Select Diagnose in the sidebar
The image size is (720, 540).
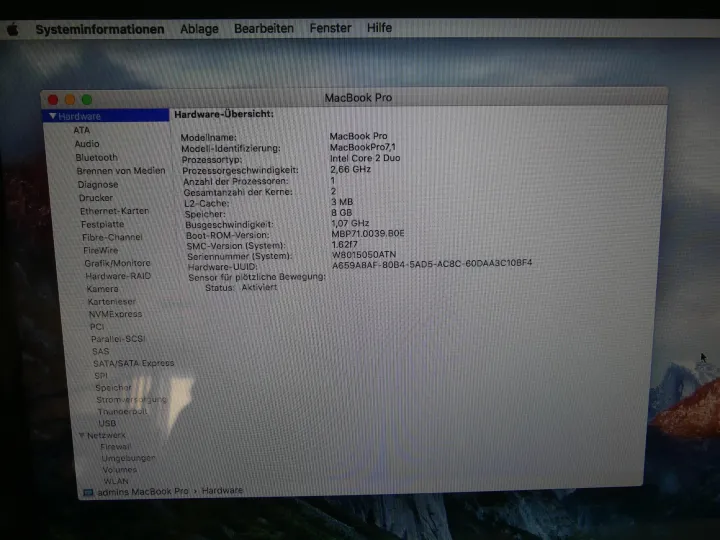tap(98, 185)
